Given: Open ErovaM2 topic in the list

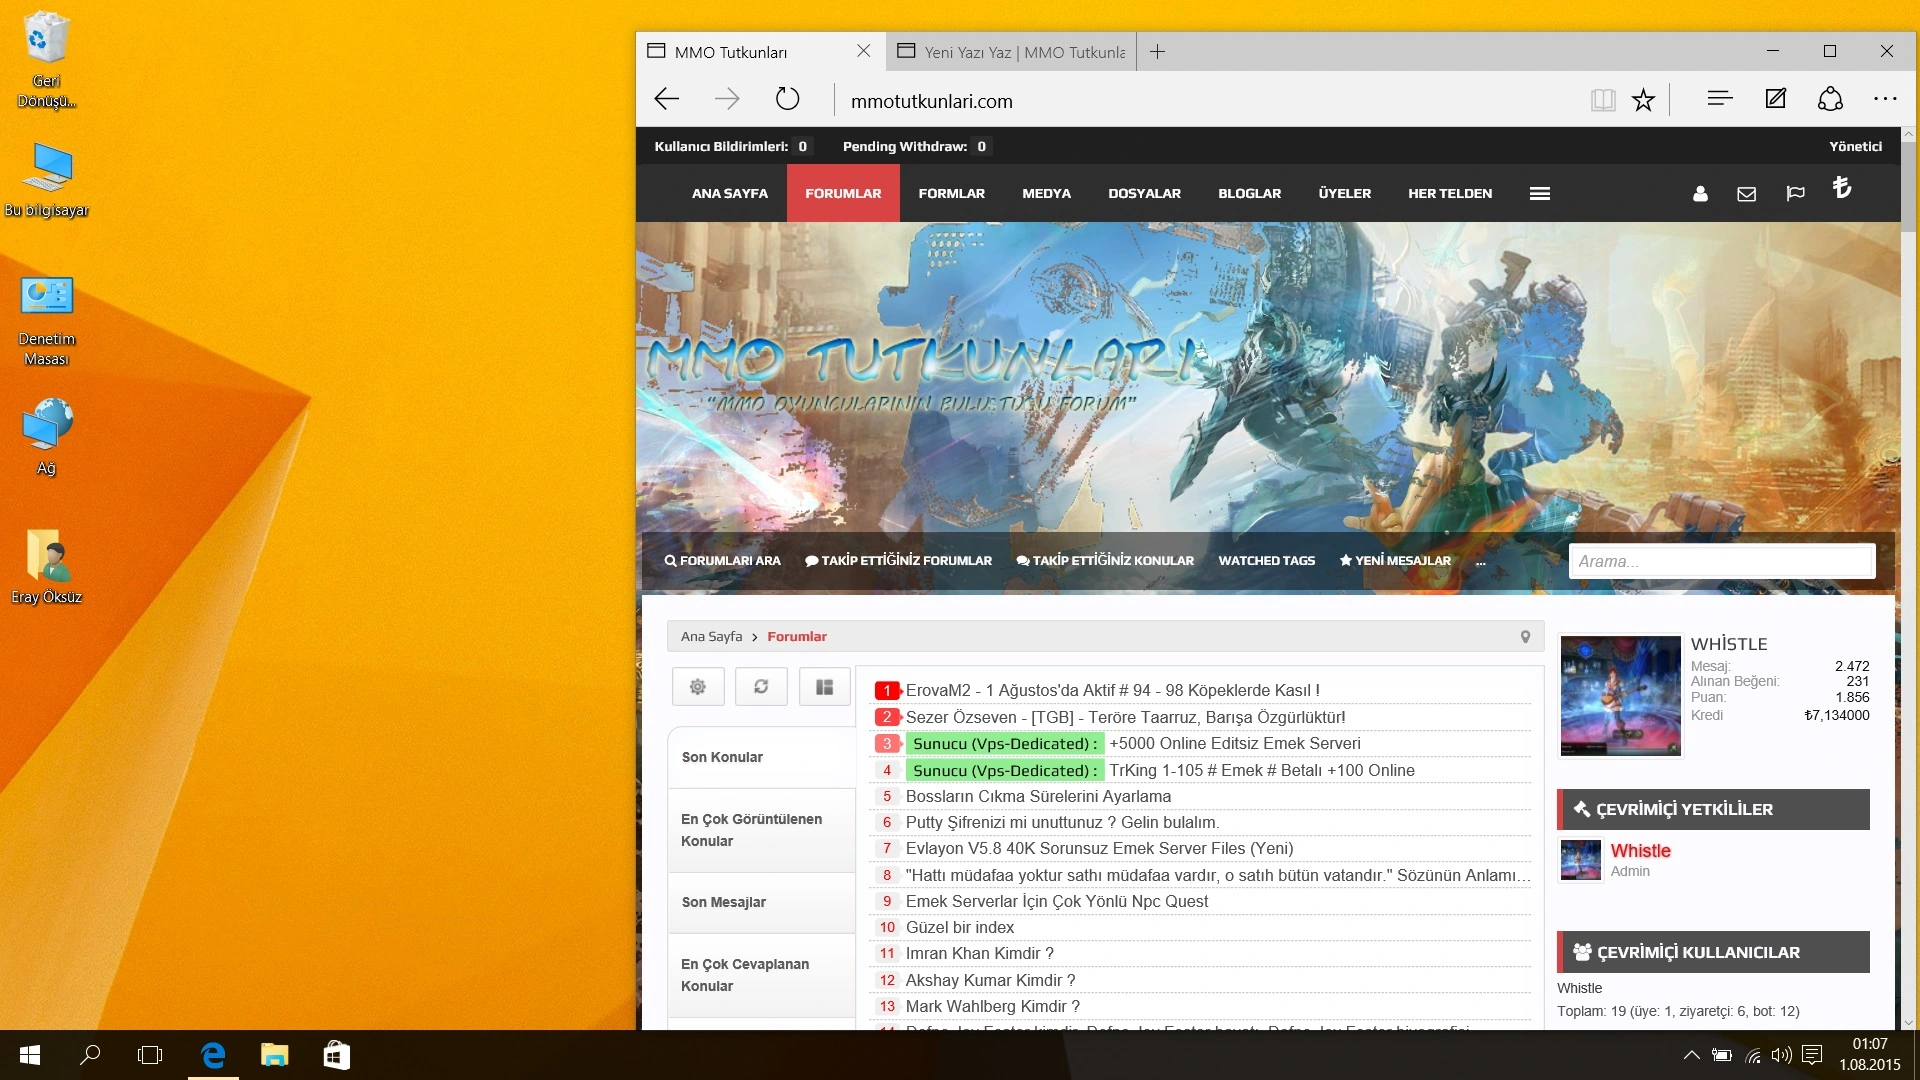Looking at the screenshot, I should click(1112, 691).
